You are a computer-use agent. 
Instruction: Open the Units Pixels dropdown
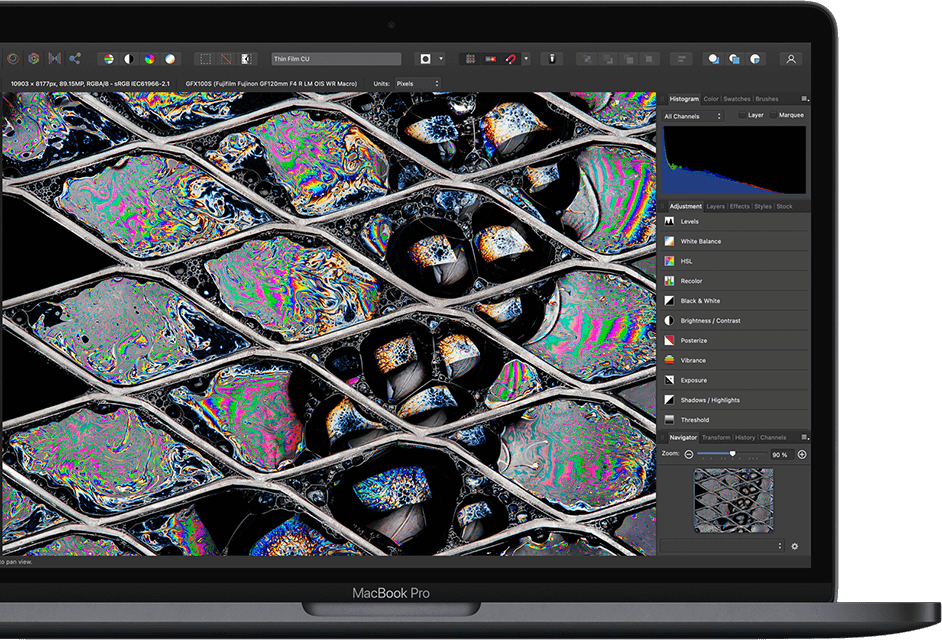417,83
